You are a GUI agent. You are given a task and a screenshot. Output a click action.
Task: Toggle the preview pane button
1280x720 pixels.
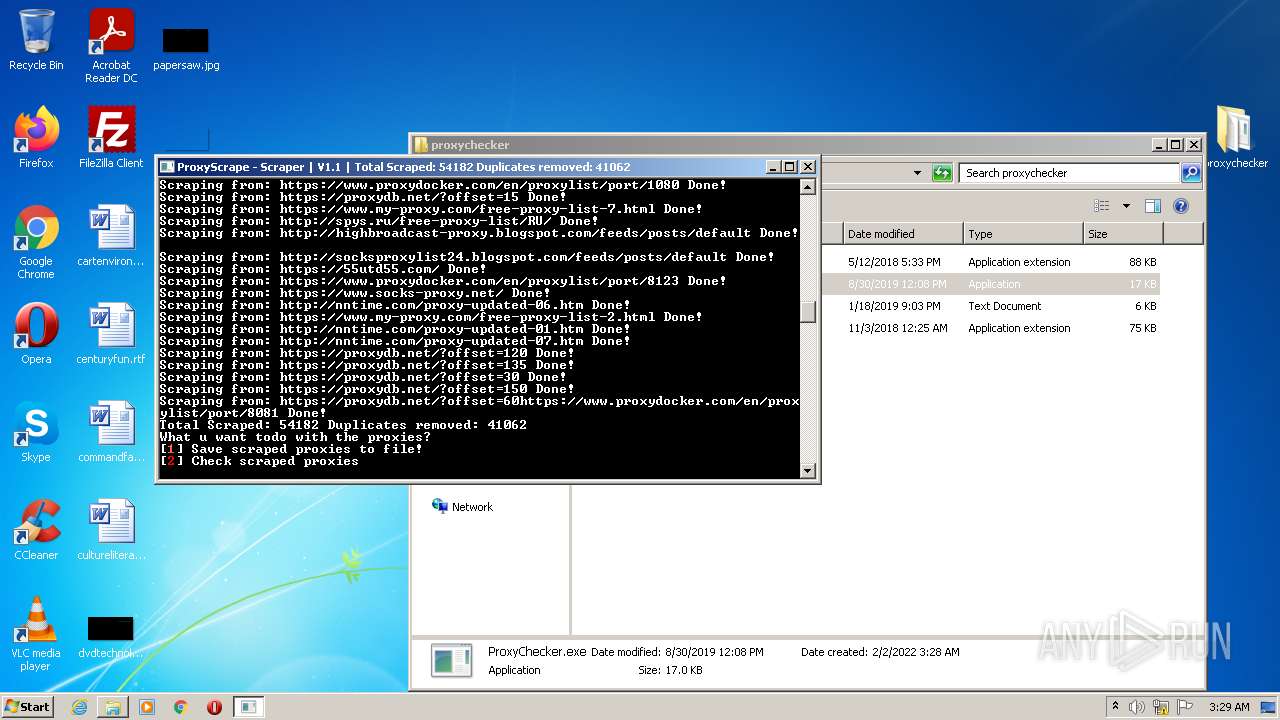click(x=1152, y=206)
